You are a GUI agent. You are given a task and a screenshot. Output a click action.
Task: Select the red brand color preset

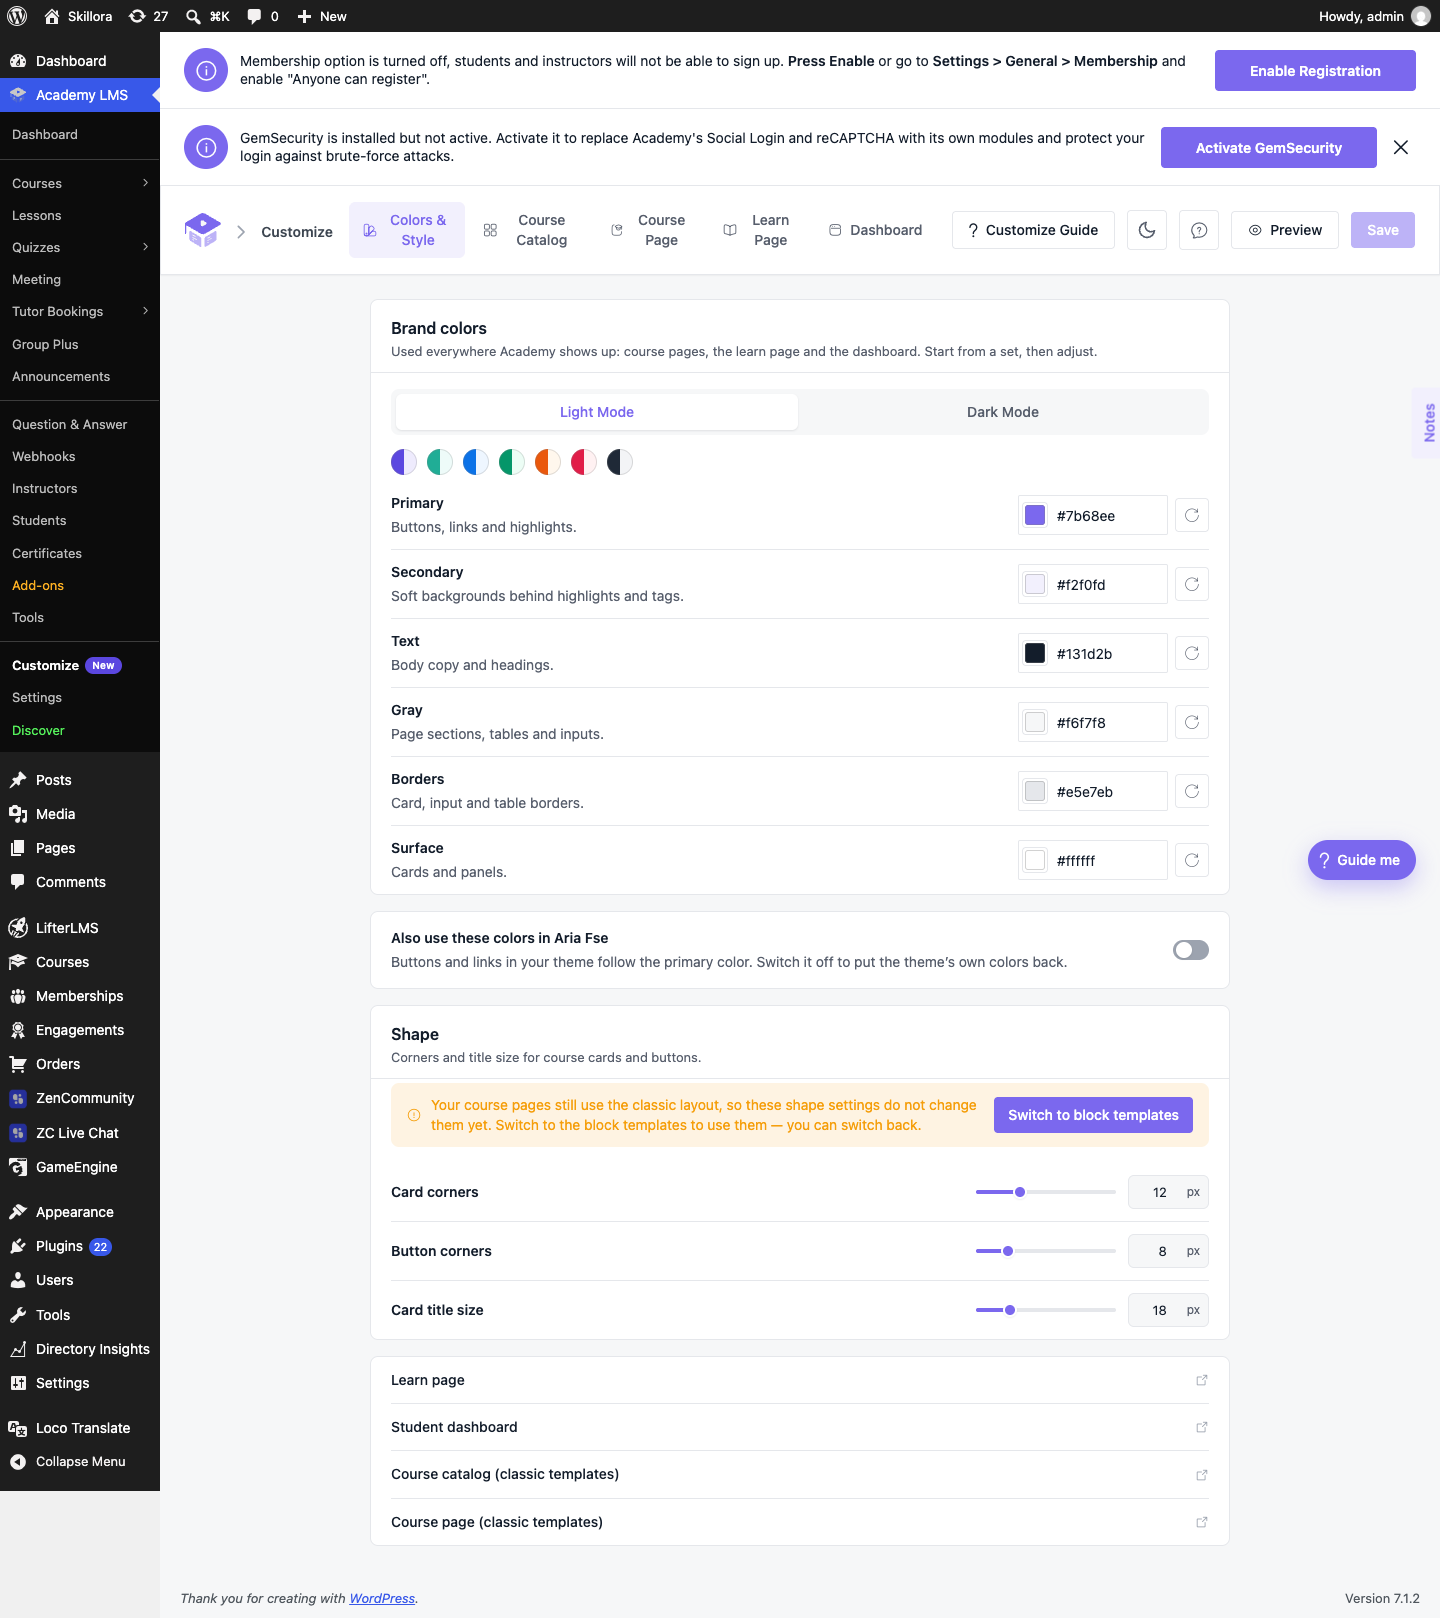coord(584,462)
